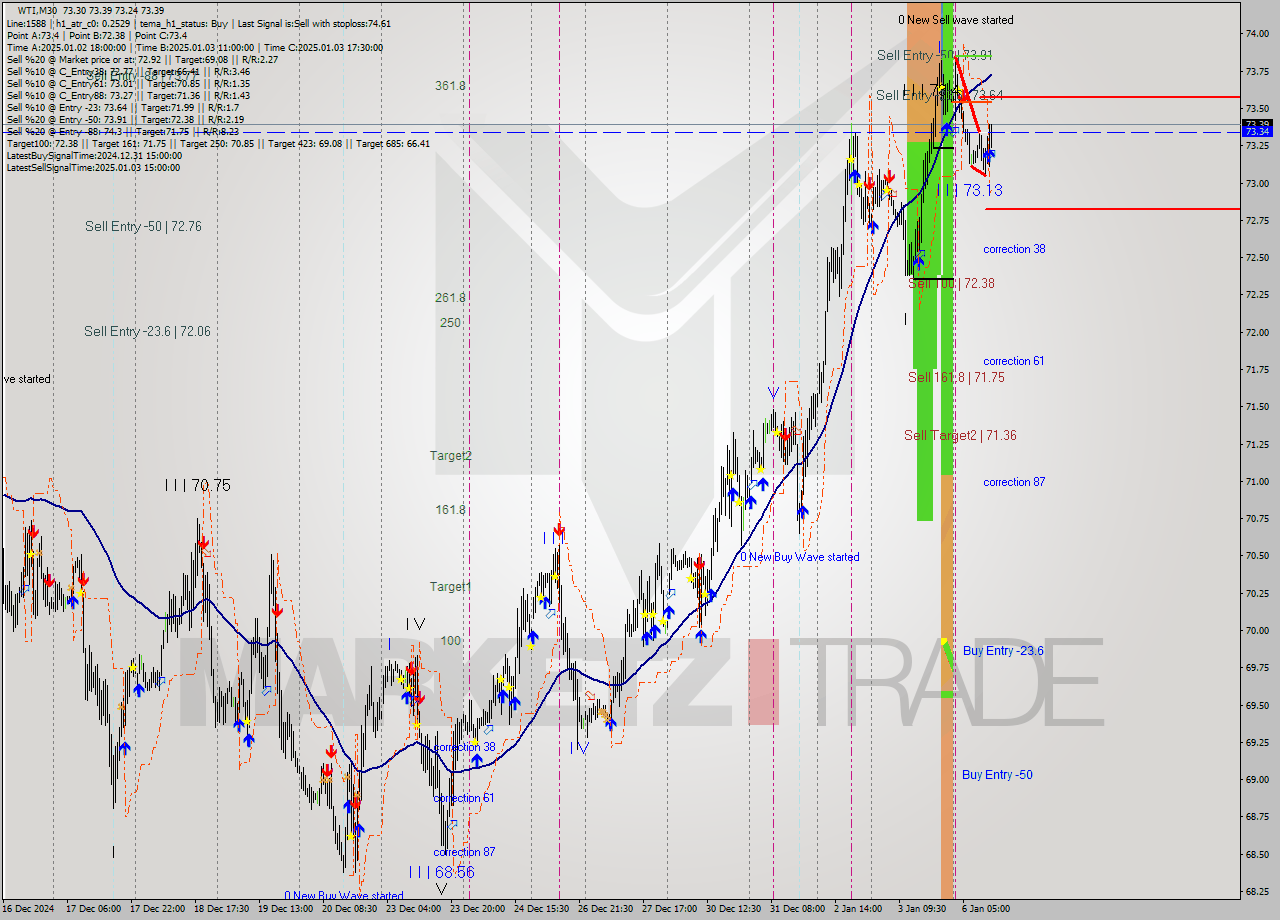Click '71.00' on the price axis
Image resolution: width=1280 pixels, height=920 pixels.
(1257, 482)
